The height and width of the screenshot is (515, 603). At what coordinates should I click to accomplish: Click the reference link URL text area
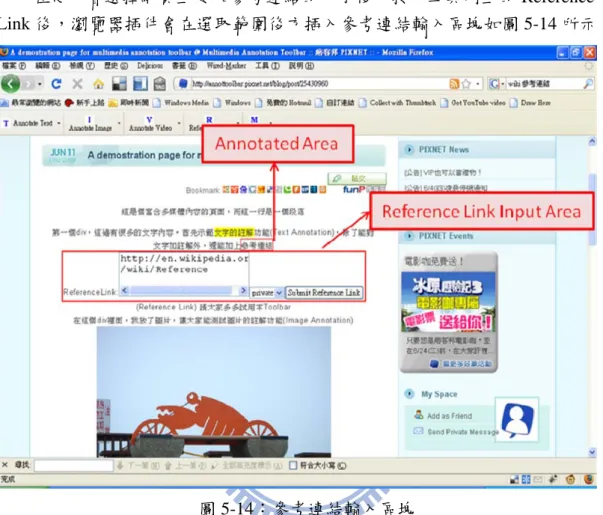(x=184, y=269)
